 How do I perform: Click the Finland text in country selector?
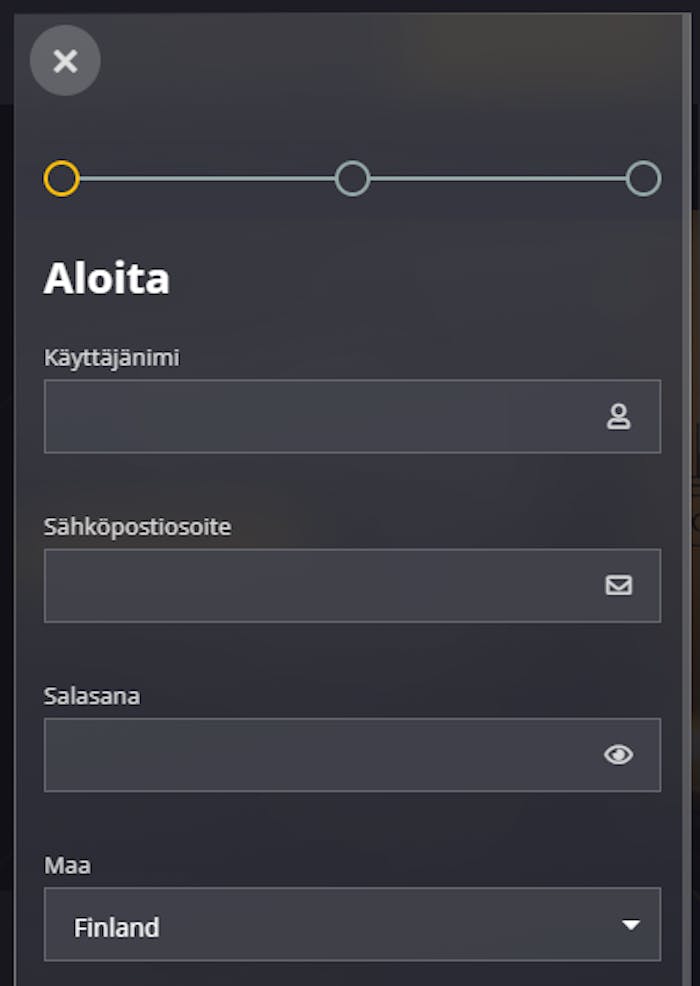pyautogui.click(x=116, y=927)
